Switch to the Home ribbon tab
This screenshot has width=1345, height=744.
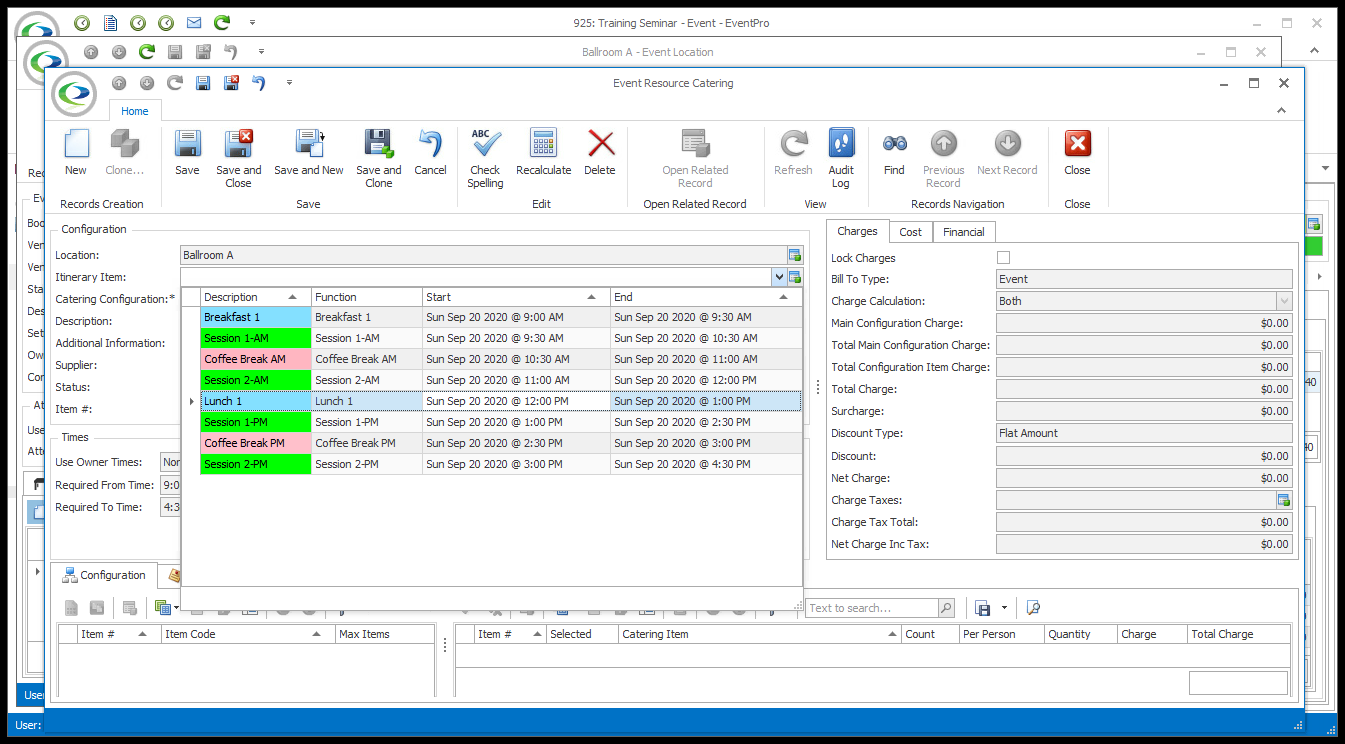[x=135, y=111]
